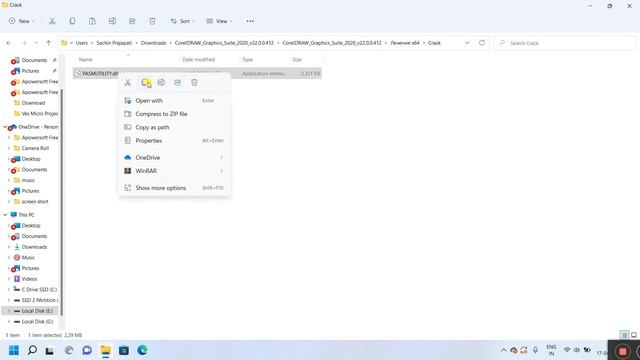Open Videos under This PC
The width and height of the screenshot is (640, 360).
[x=29, y=279]
